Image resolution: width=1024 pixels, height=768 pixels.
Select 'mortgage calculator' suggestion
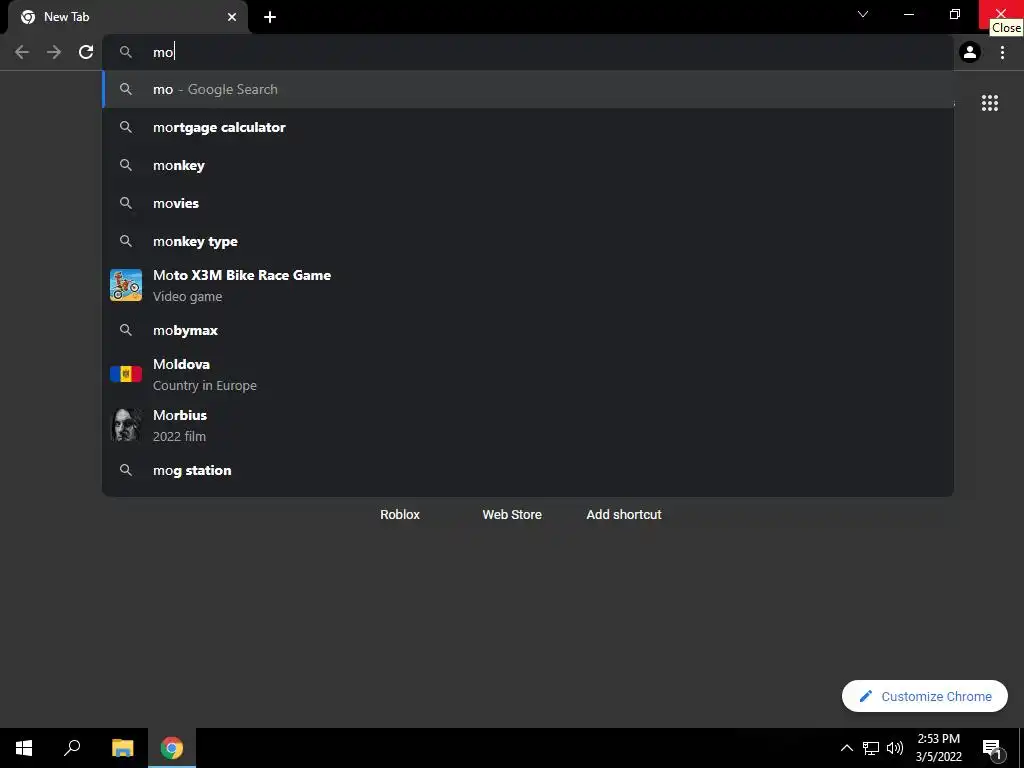click(528, 127)
